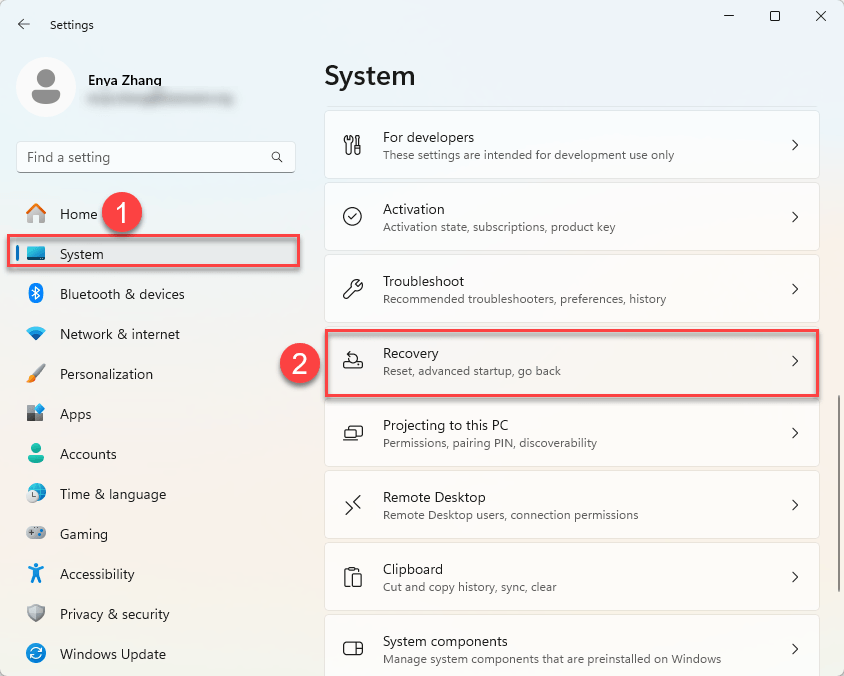Expand the Clipboard row chevron
This screenshot has width=844, height=676.
795,577
